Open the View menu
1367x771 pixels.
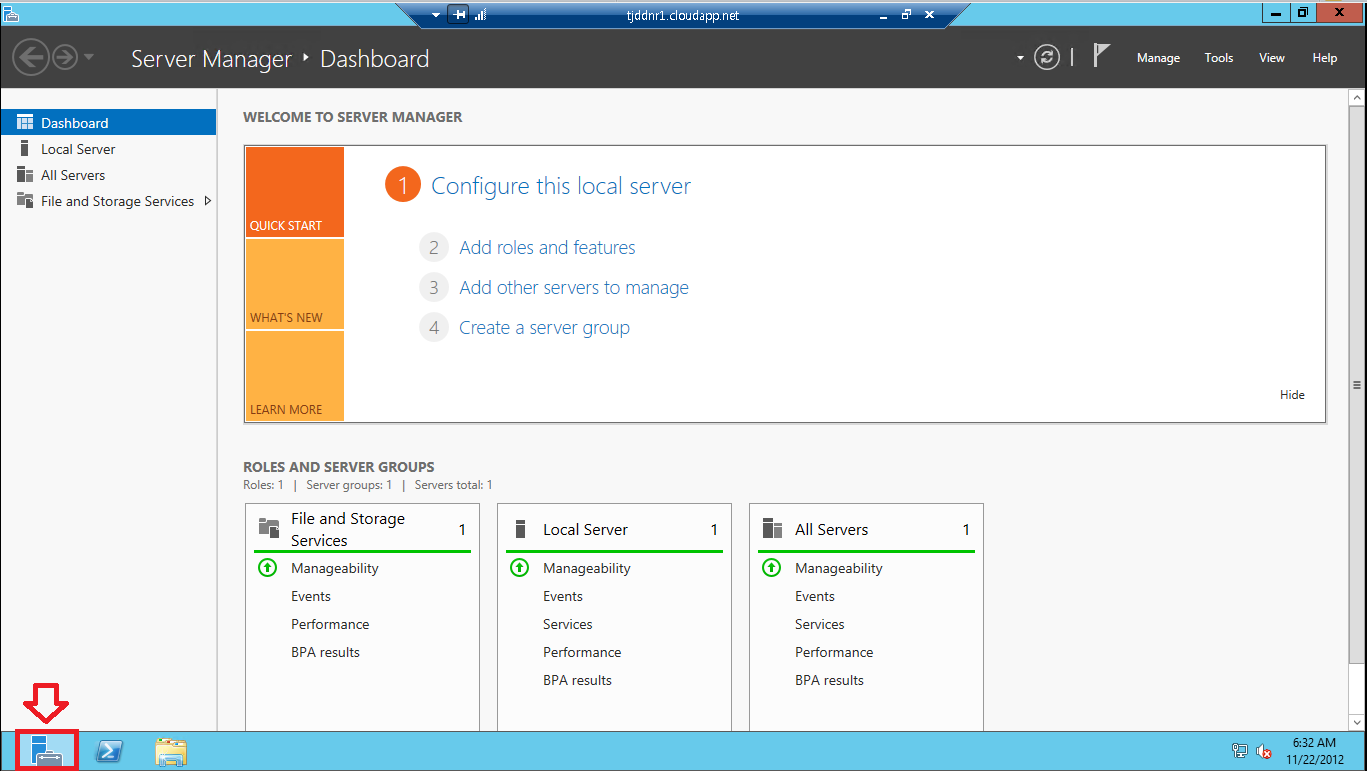tap(1272, 58)
